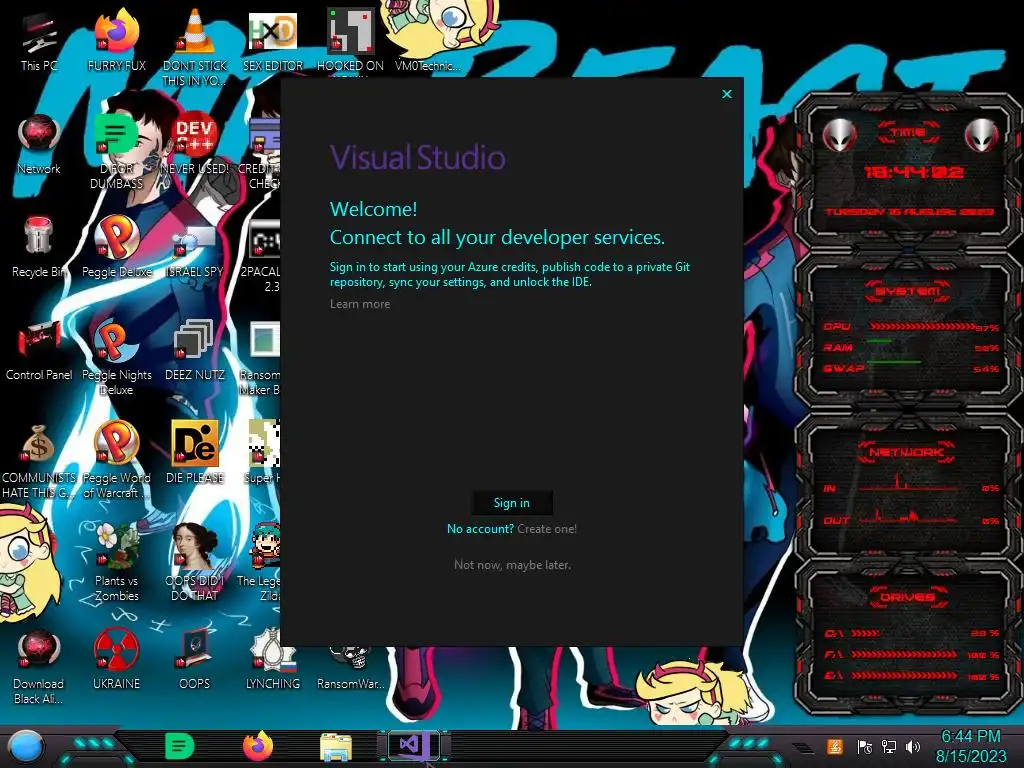Open the HOOKED ON desktop shortcut
Viewport: 1024px width, 768px height.
click(350, 41)
